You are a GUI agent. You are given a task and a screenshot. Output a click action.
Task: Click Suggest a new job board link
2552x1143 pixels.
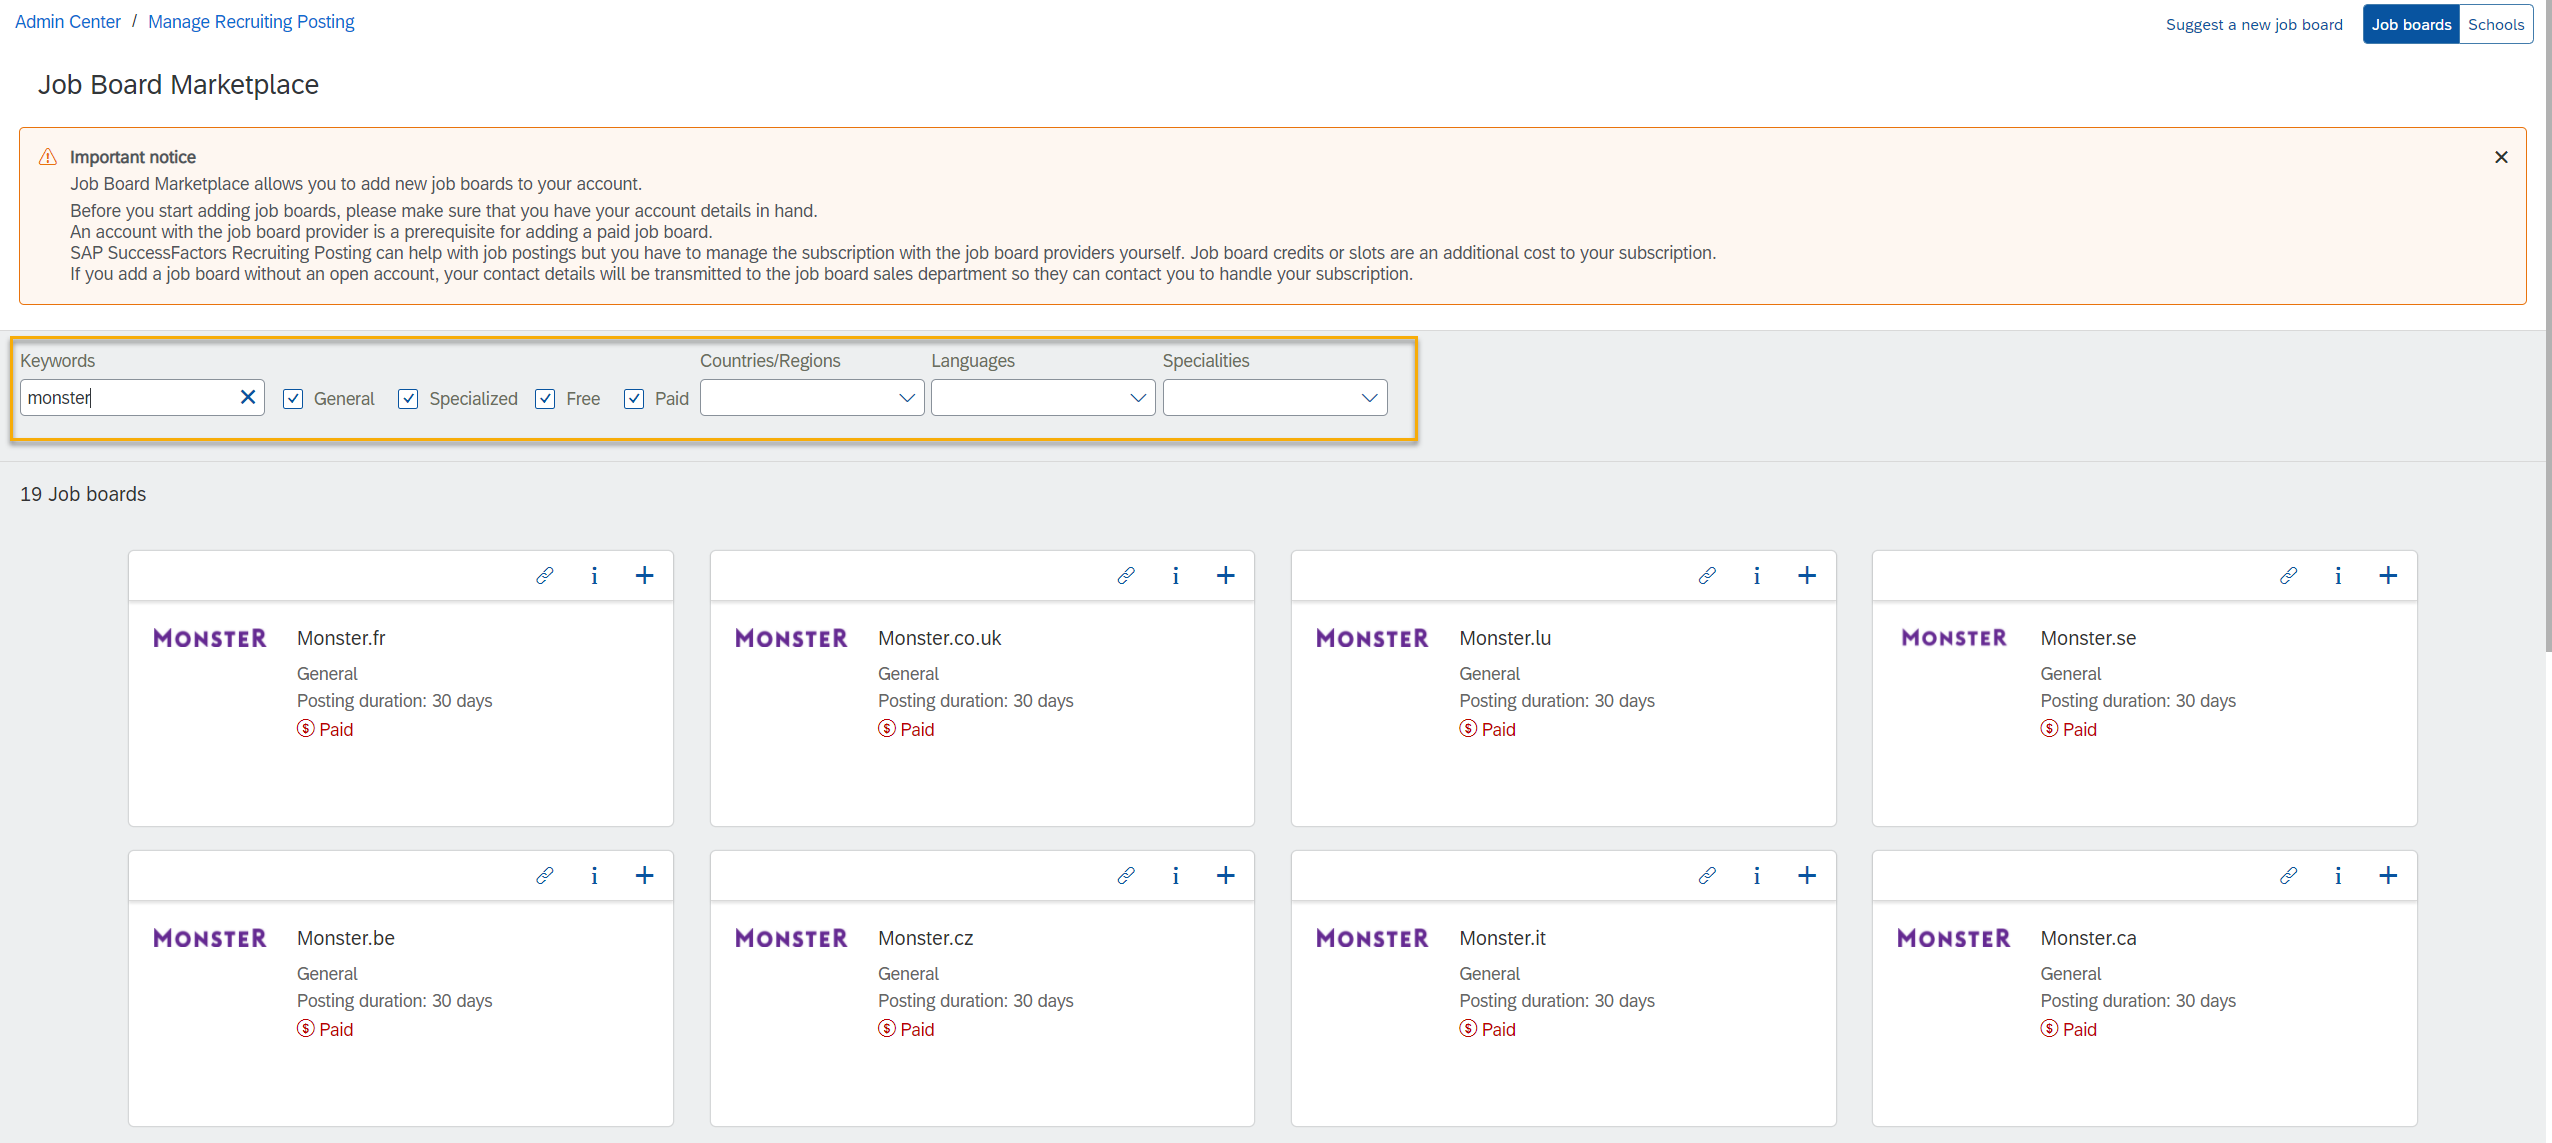tap(2254, 24)
